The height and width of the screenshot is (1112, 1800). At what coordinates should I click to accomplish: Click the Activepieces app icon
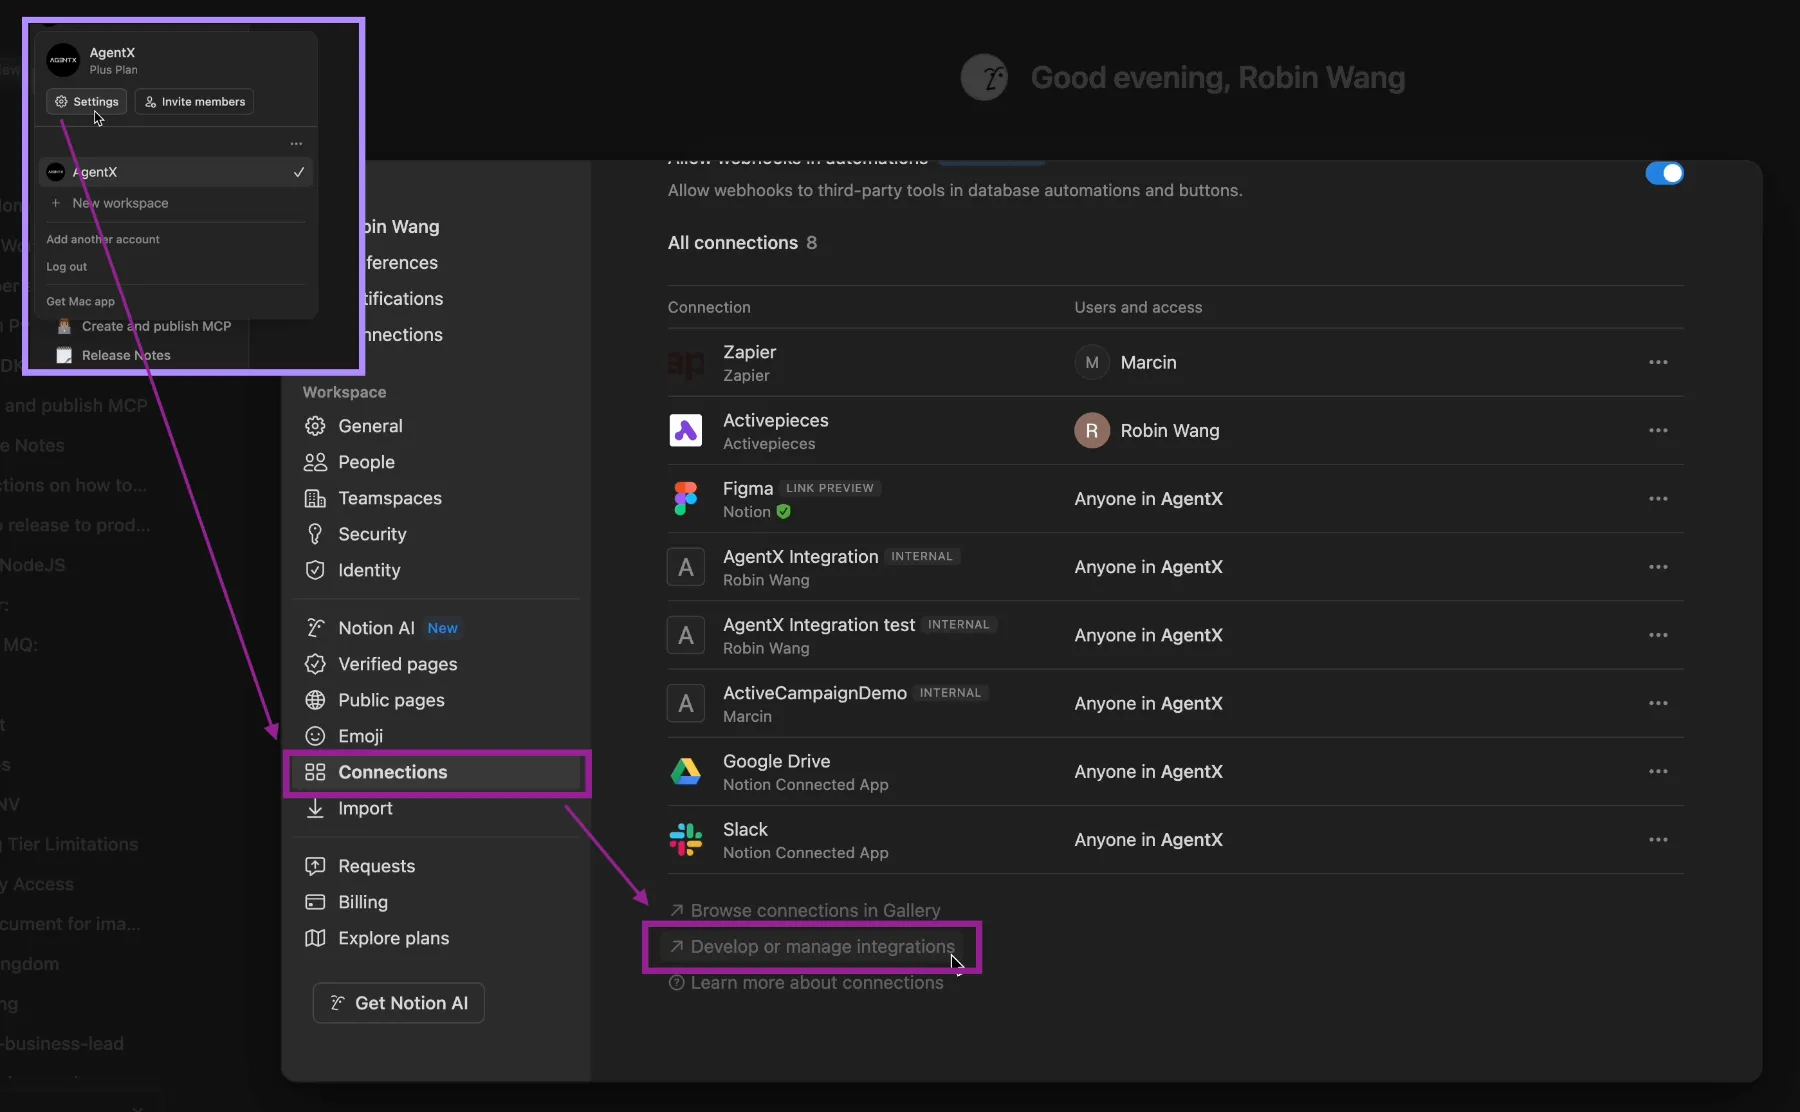[x=686, y=431]
